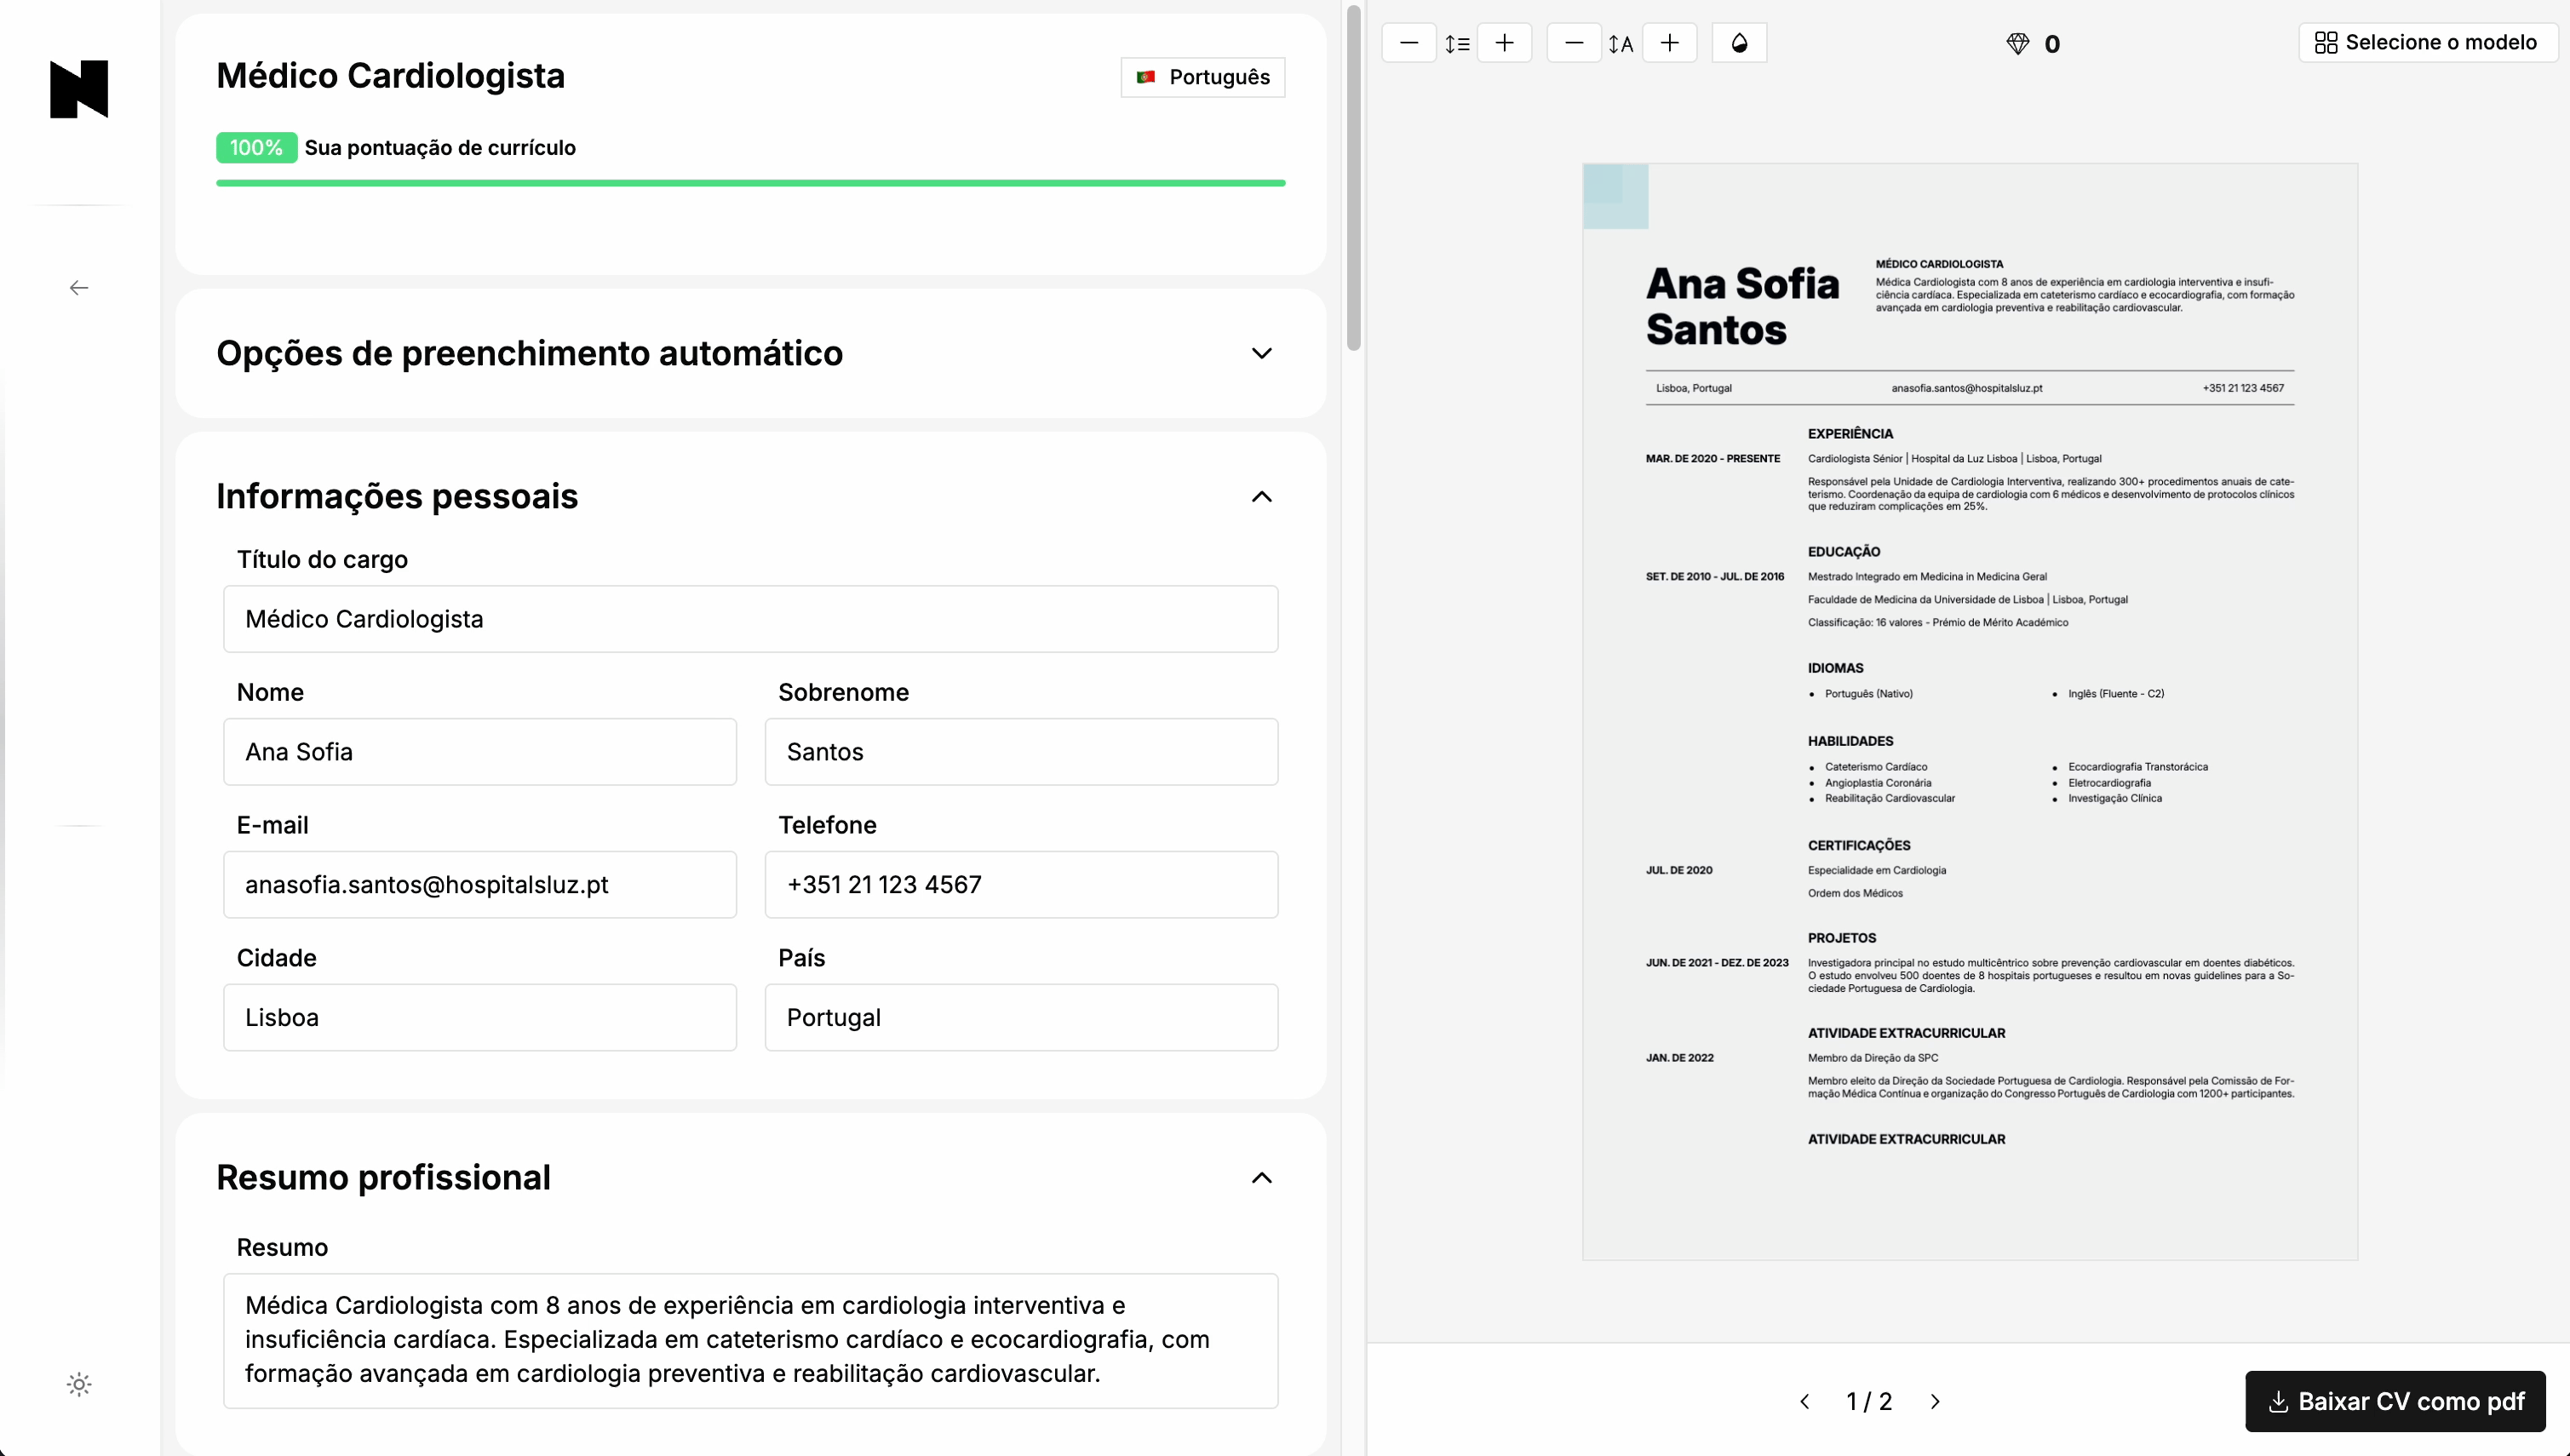Toggle light/dark theme sun icon

79,1384
